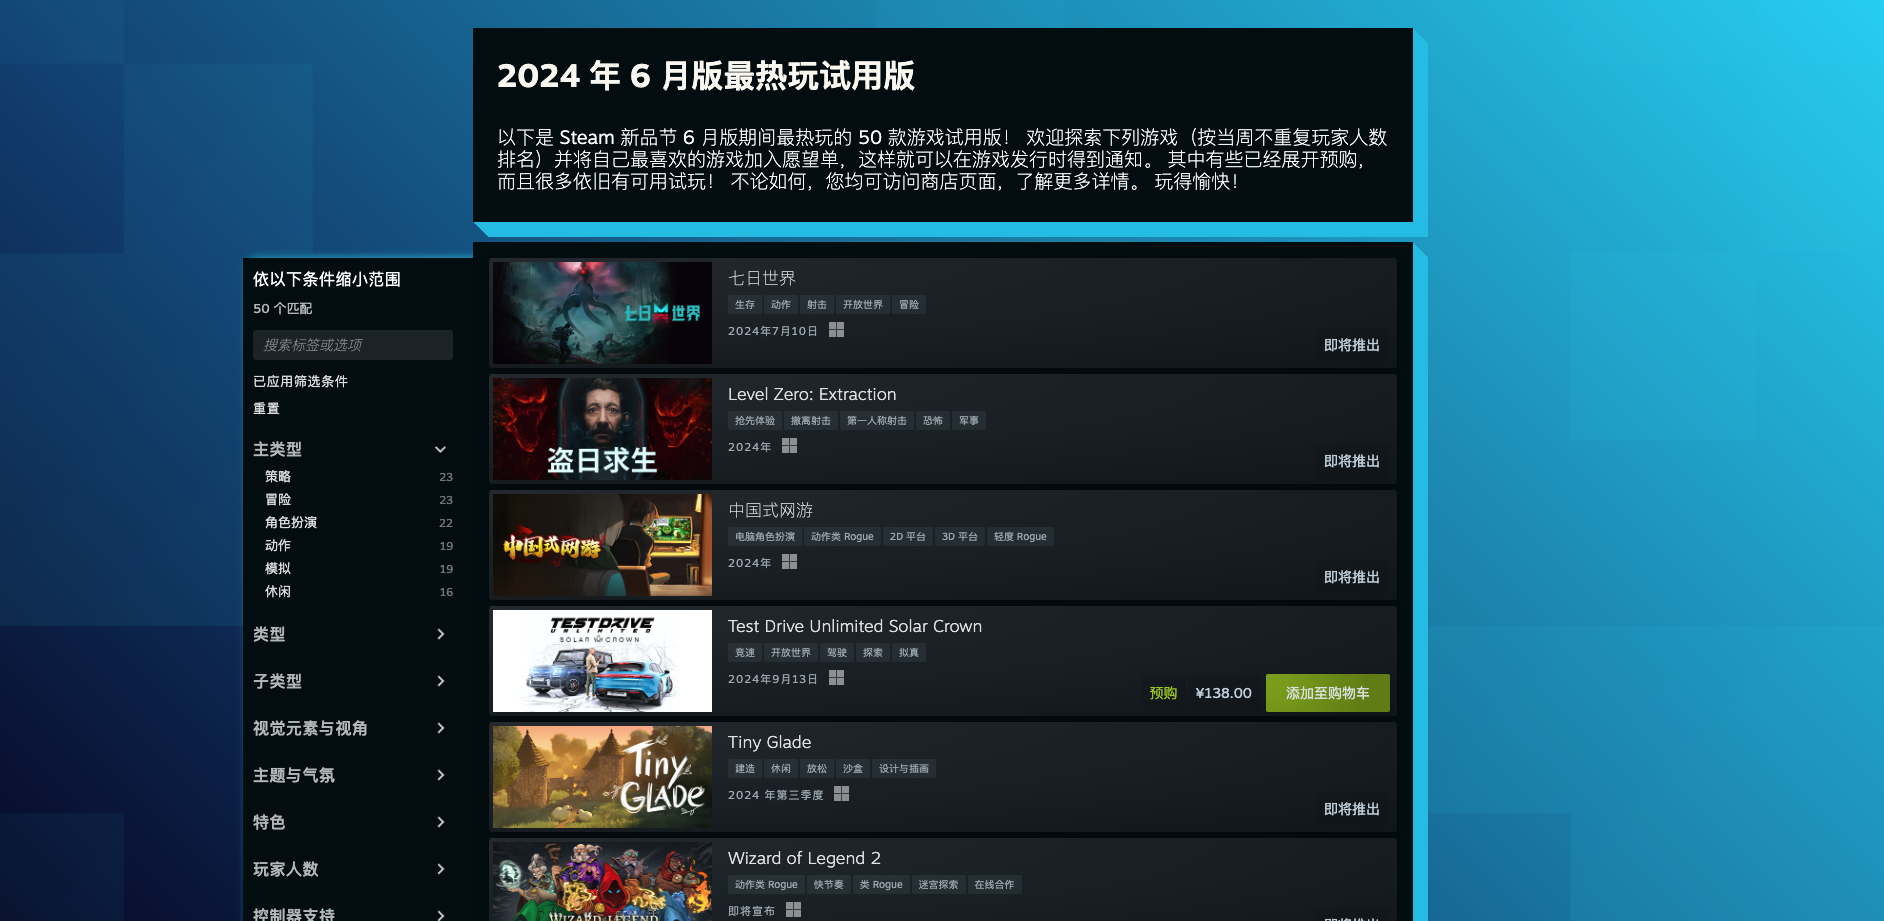The width and height of the screenshot is (1884, 921).
Task: Click 恐怖 tag under Level Zero: Extraction
Action: [932, 421]
